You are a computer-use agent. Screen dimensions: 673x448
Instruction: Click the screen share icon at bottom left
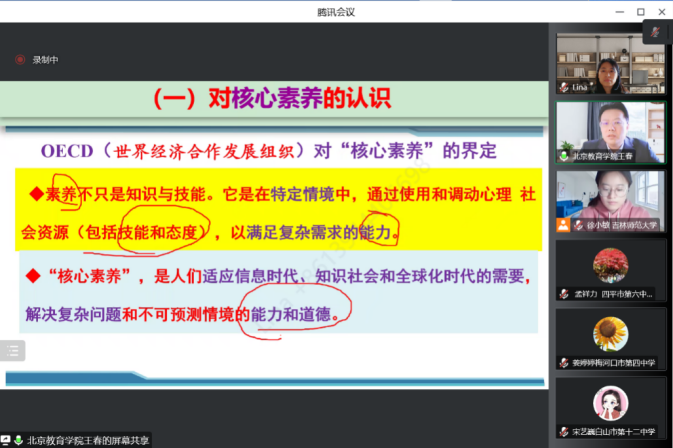(x=6, y=440)
